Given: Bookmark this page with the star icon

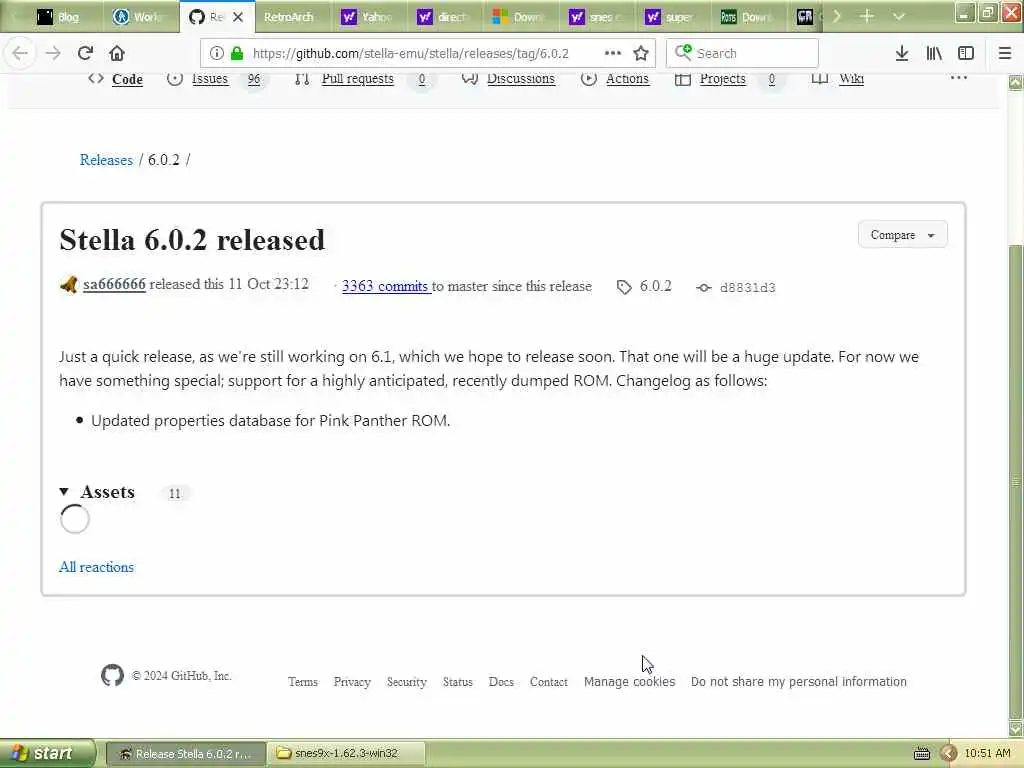Looking at the screenshot, I should (x=641, y=53).
